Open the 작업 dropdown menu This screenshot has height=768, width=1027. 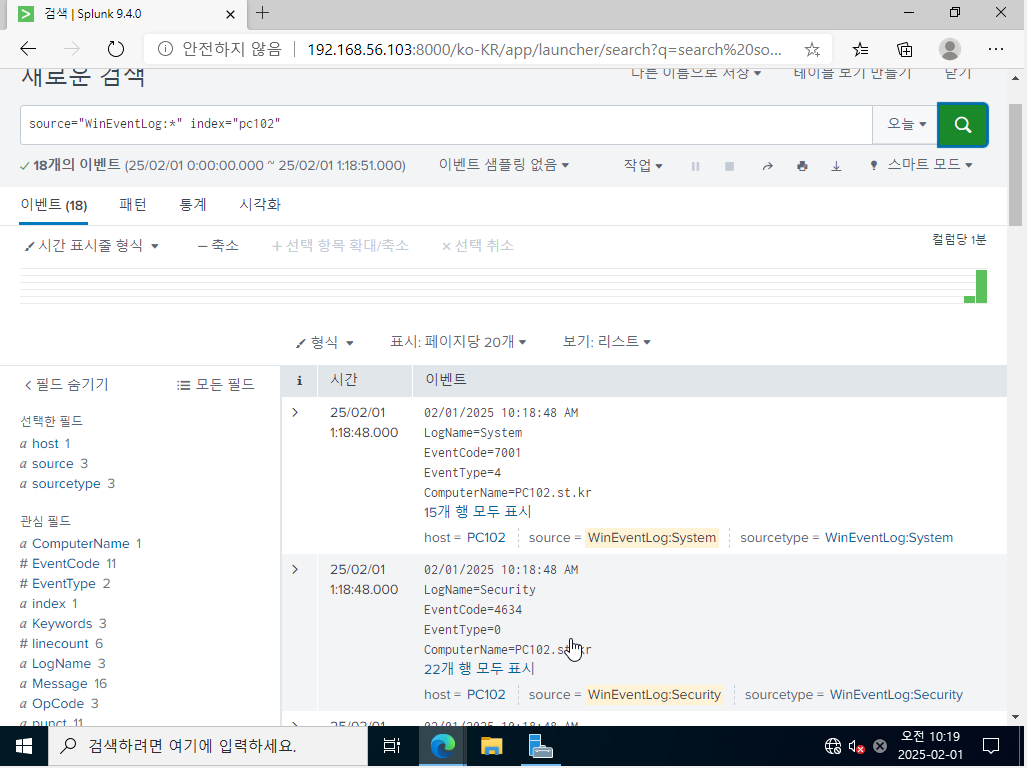pos(643,166)
